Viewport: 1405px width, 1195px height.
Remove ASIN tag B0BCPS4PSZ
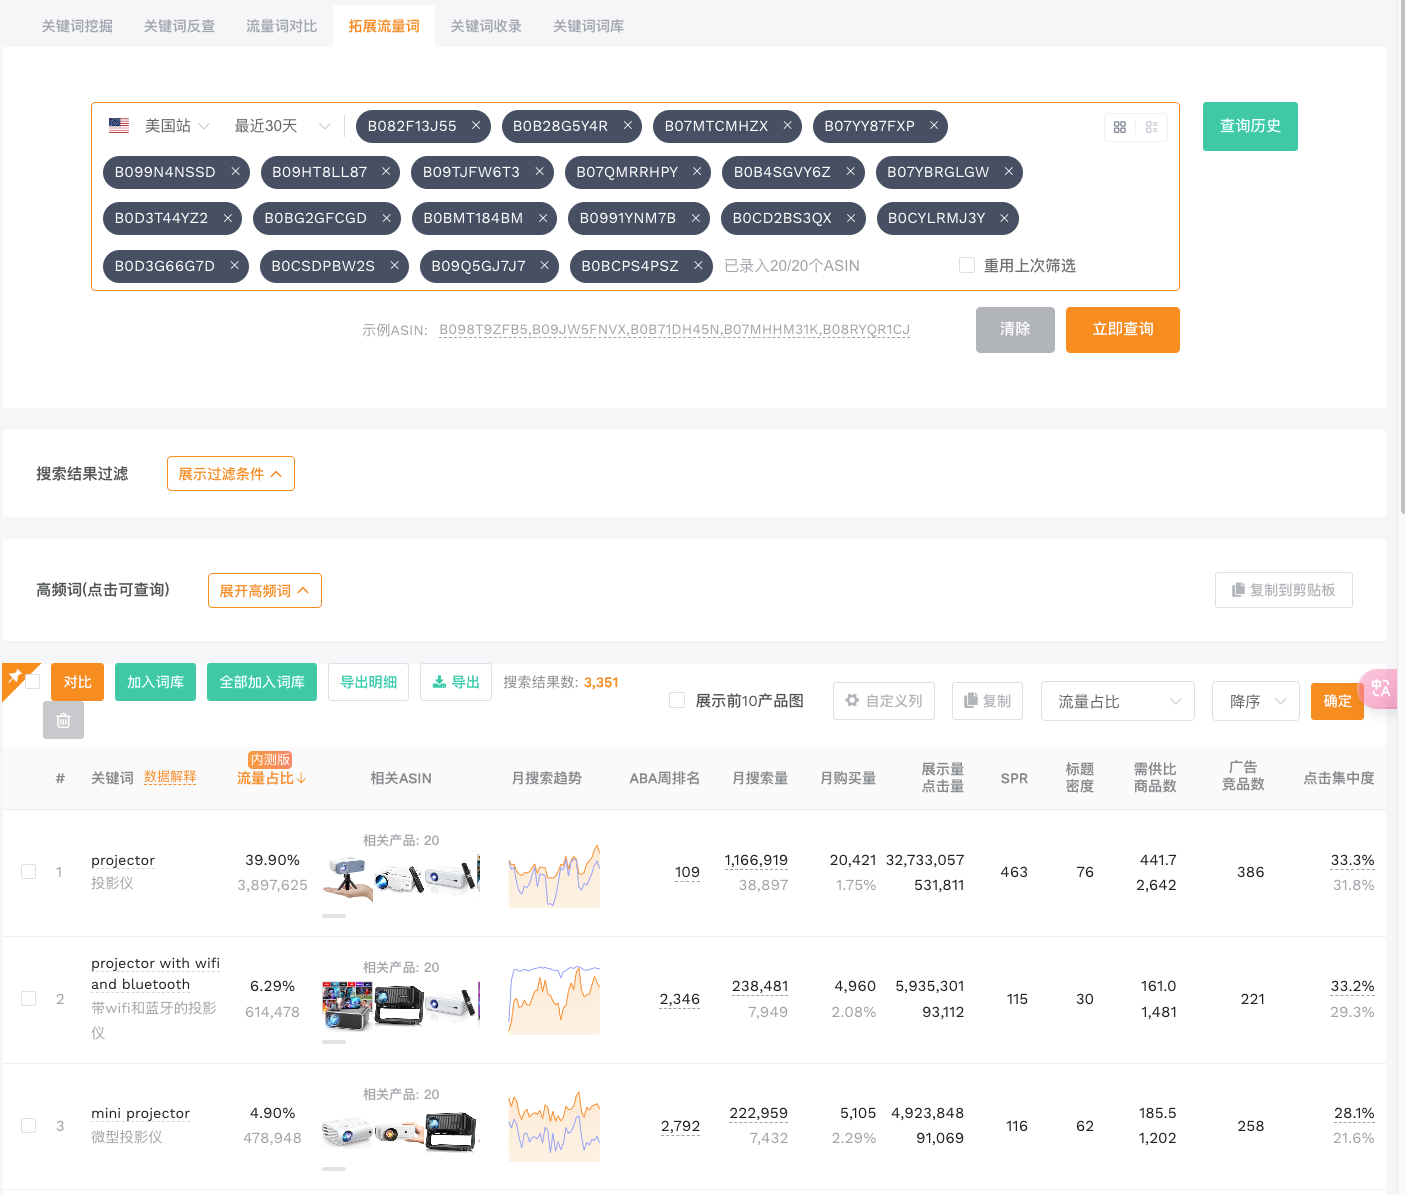[x=698, y=266]
